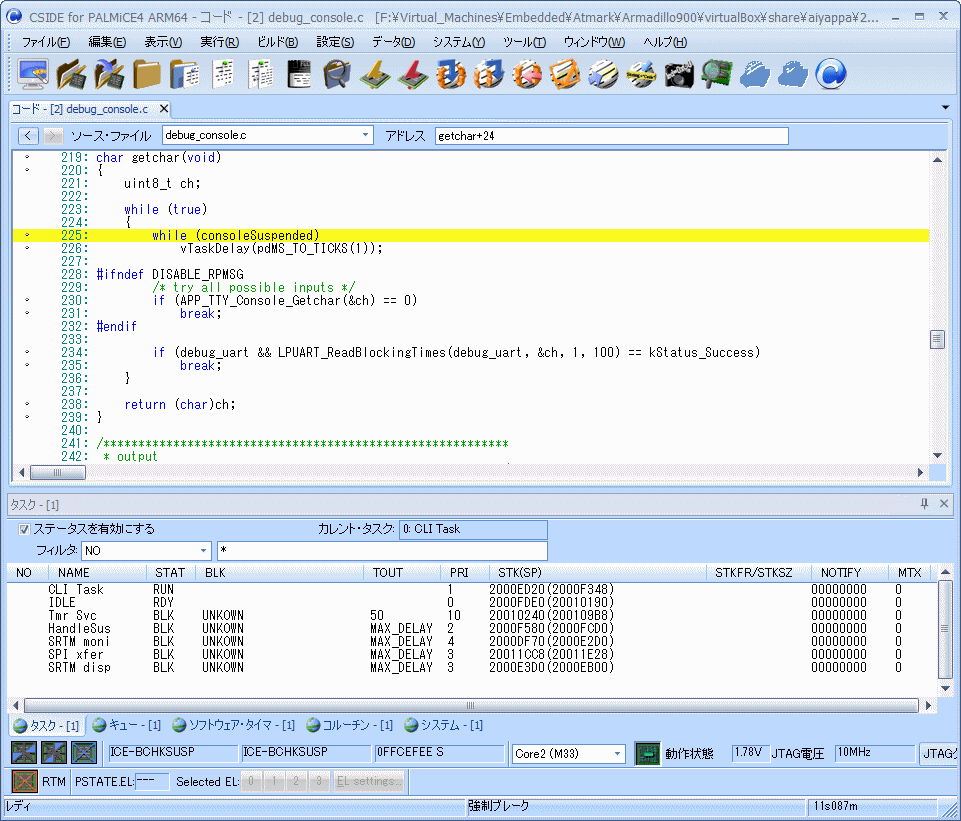Open the フィルタ NO dropdown
Viewport: 961px width, 821px height.
pos(204,551)
